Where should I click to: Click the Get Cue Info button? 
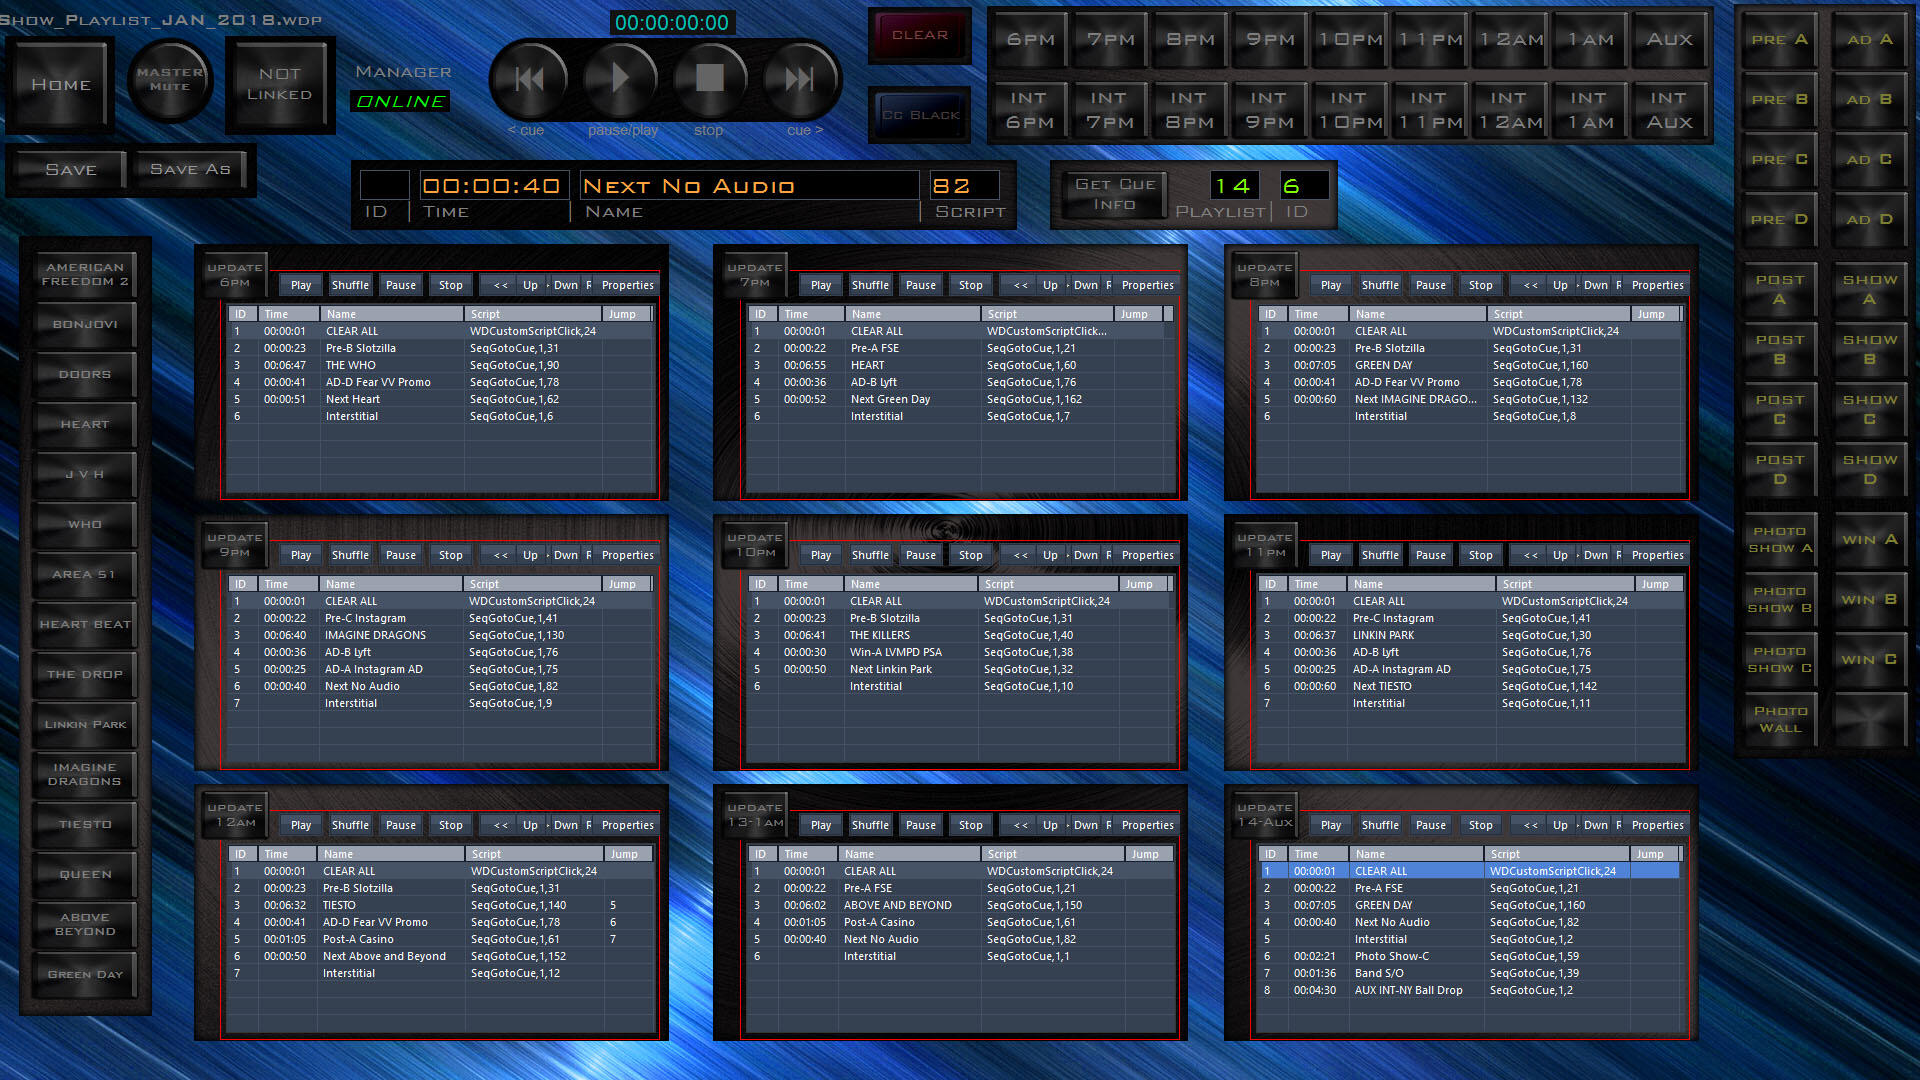coord(1114,194)
